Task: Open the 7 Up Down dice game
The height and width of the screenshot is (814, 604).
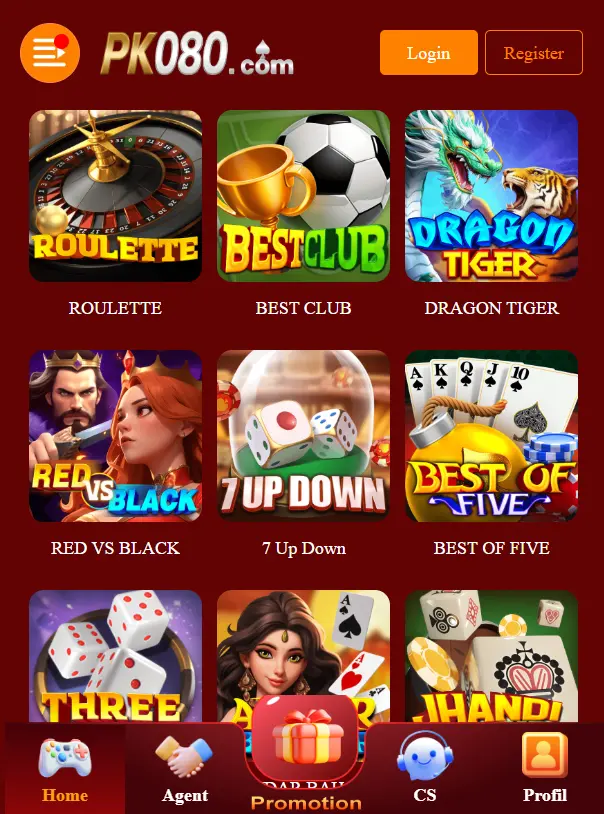Action: (303, 436)
